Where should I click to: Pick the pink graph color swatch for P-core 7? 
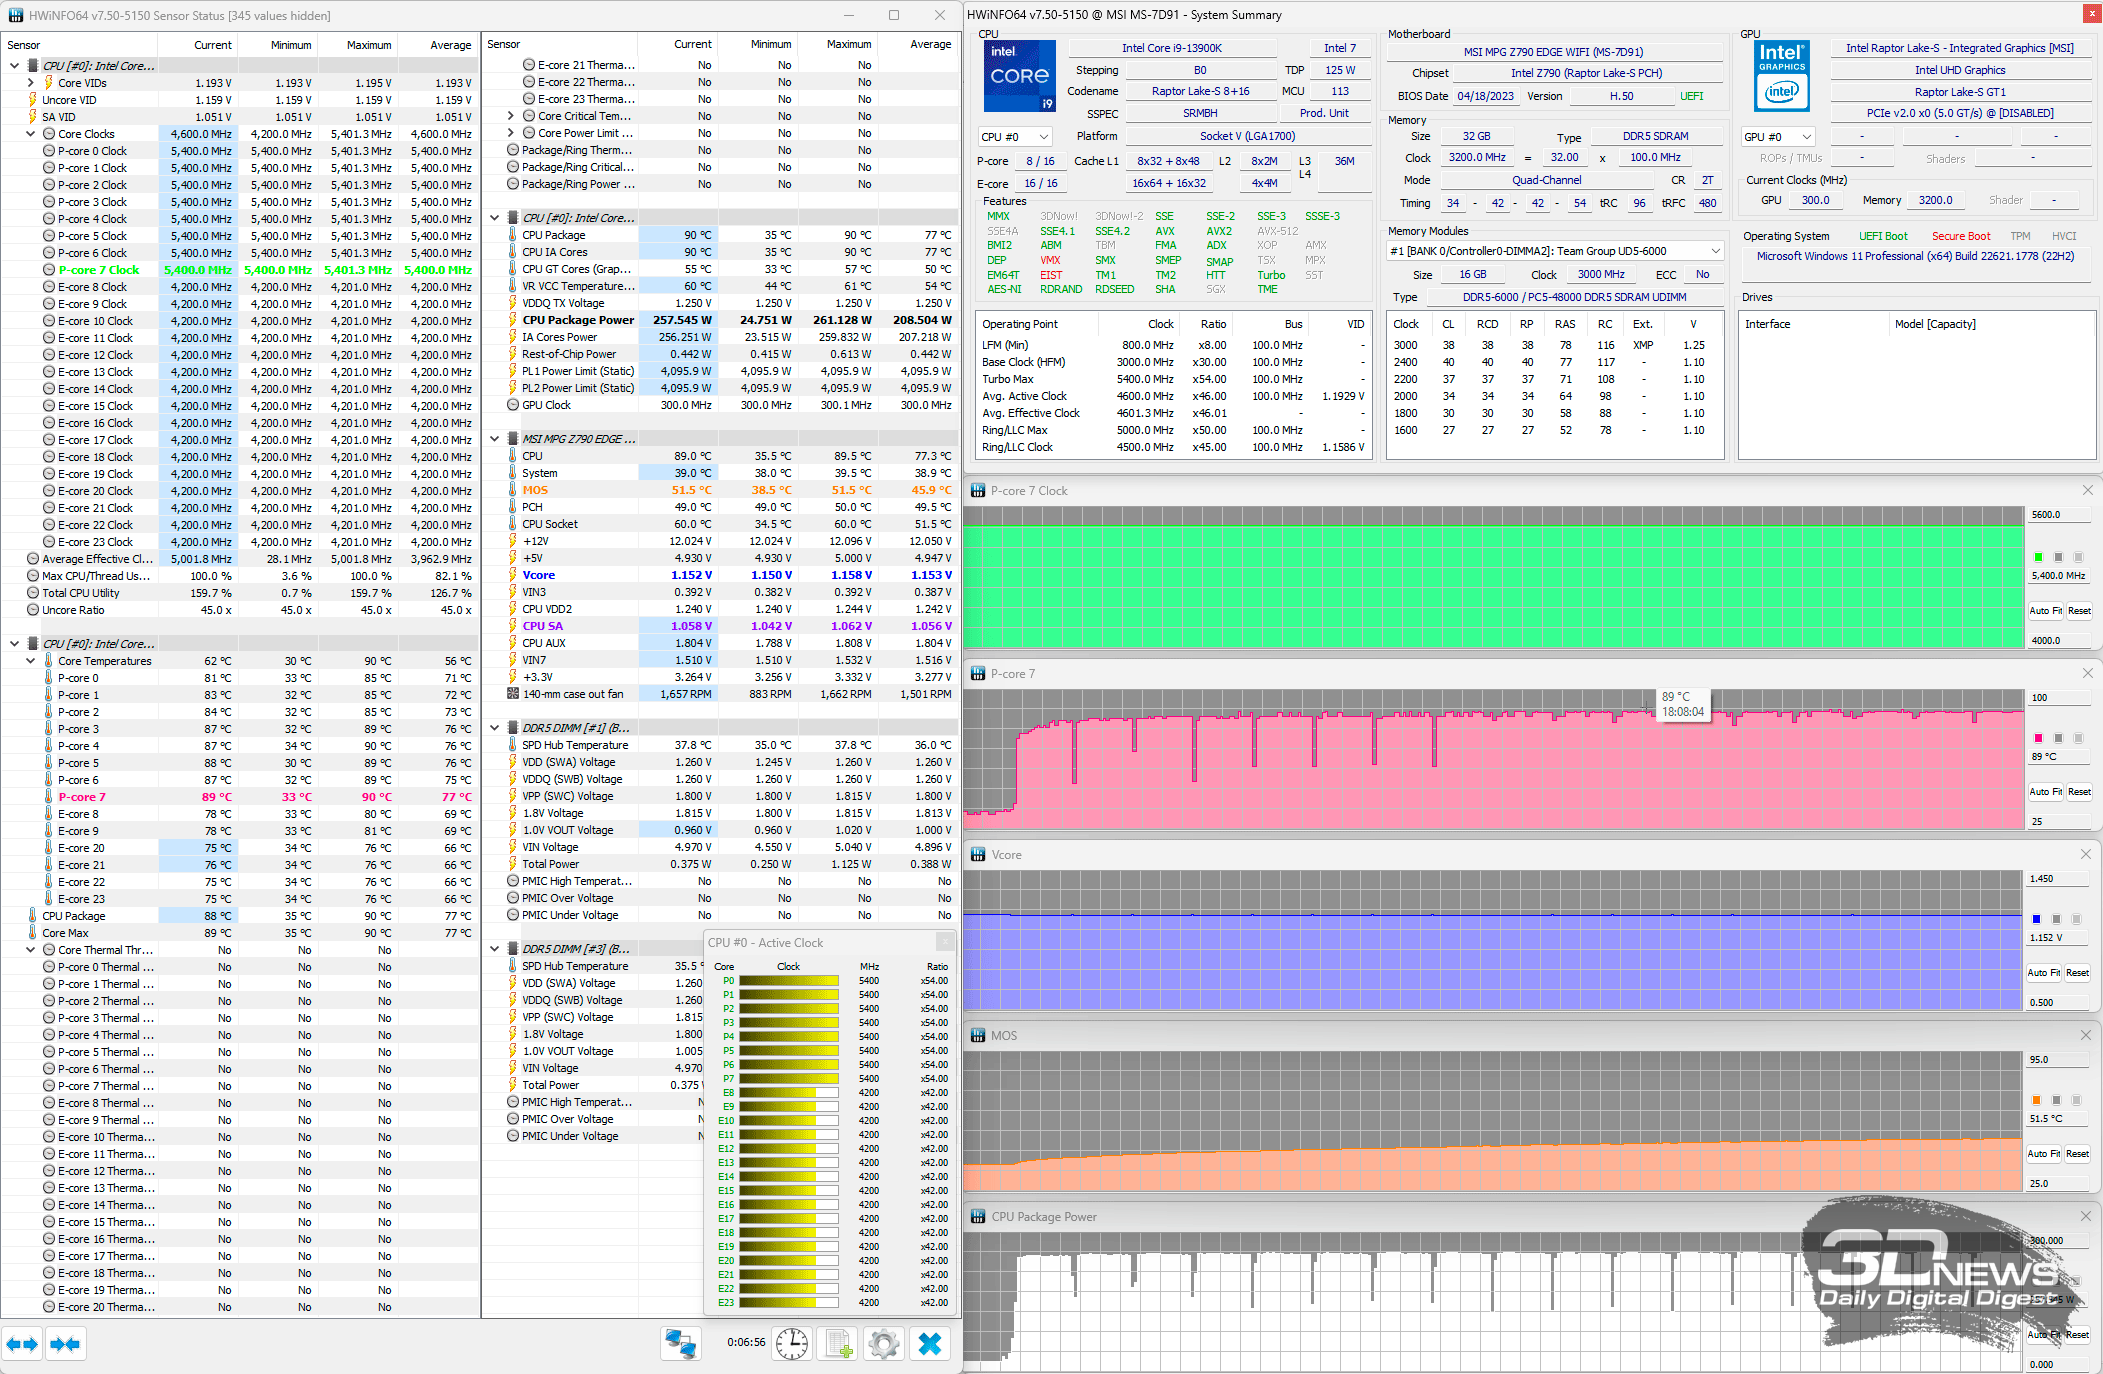tap(2038, 738)
